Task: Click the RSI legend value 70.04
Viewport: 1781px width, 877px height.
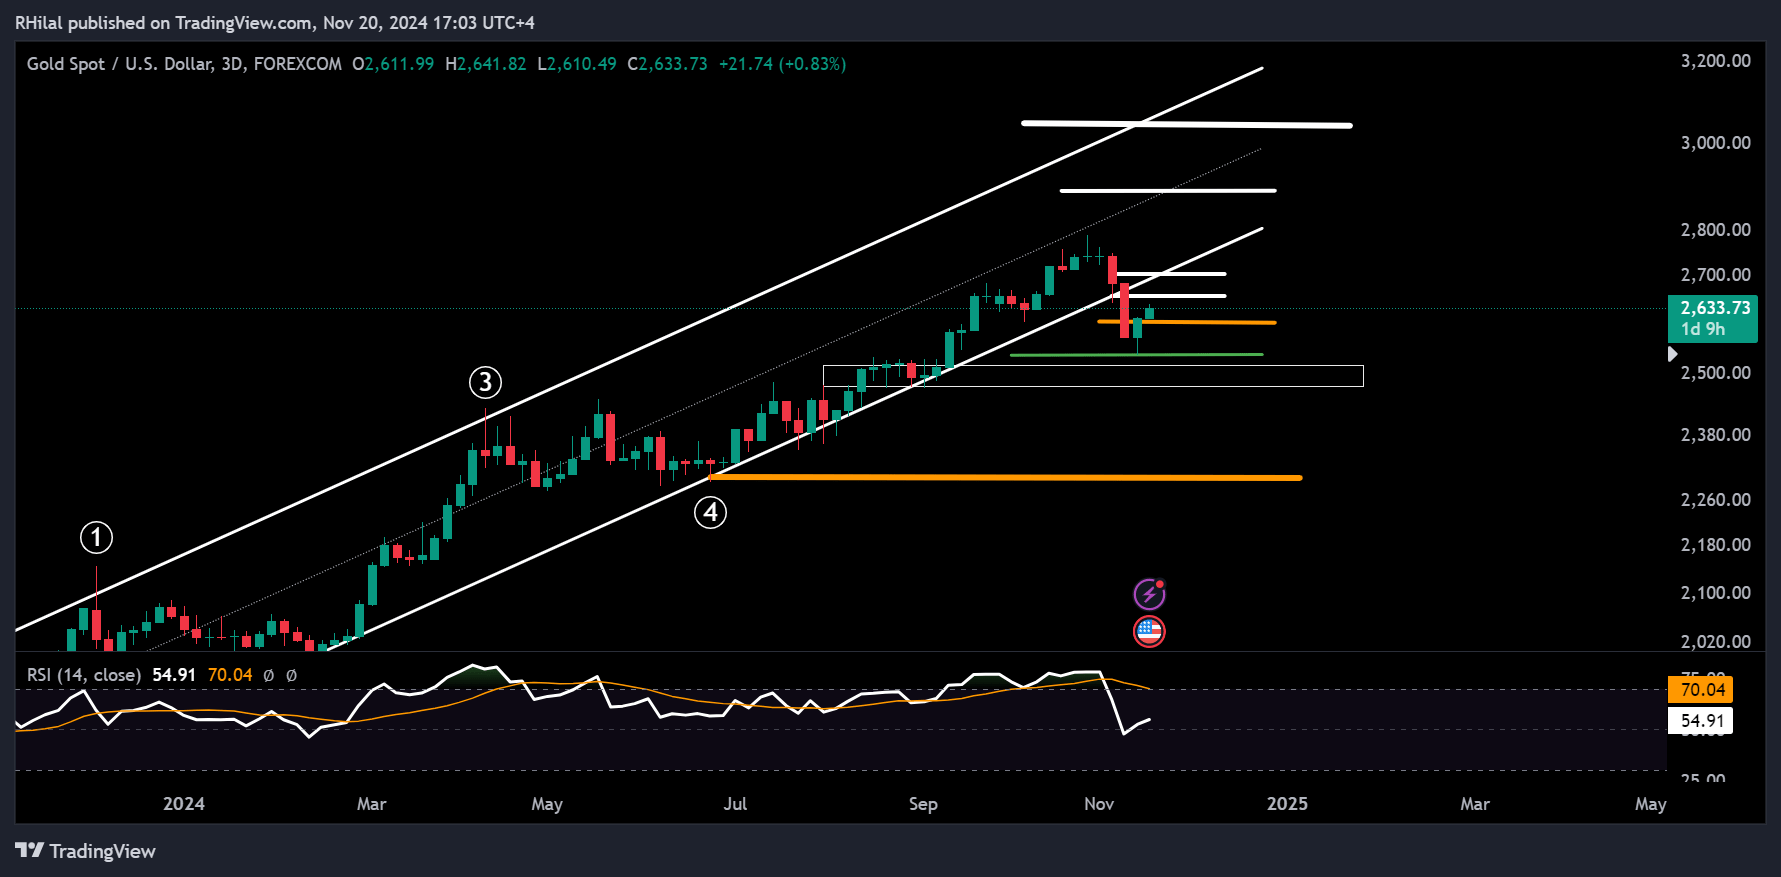Action: tap(230, 675)
